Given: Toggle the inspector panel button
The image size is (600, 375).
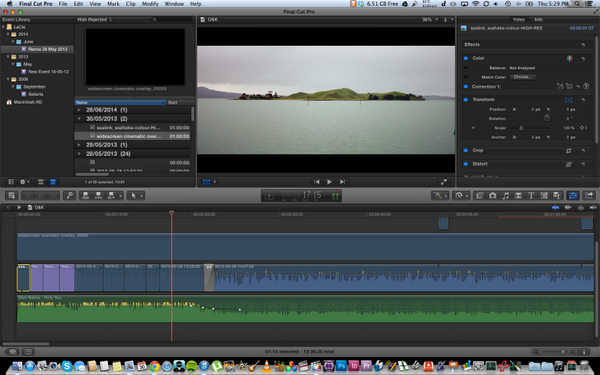Looking at the screenshot, I should [573, 196].
